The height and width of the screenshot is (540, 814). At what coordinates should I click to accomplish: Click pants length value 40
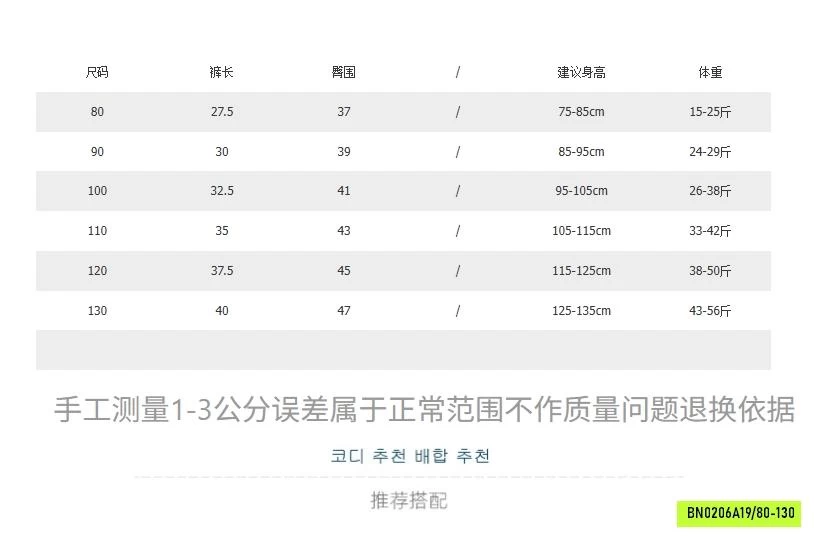click(x=222, y=310)
